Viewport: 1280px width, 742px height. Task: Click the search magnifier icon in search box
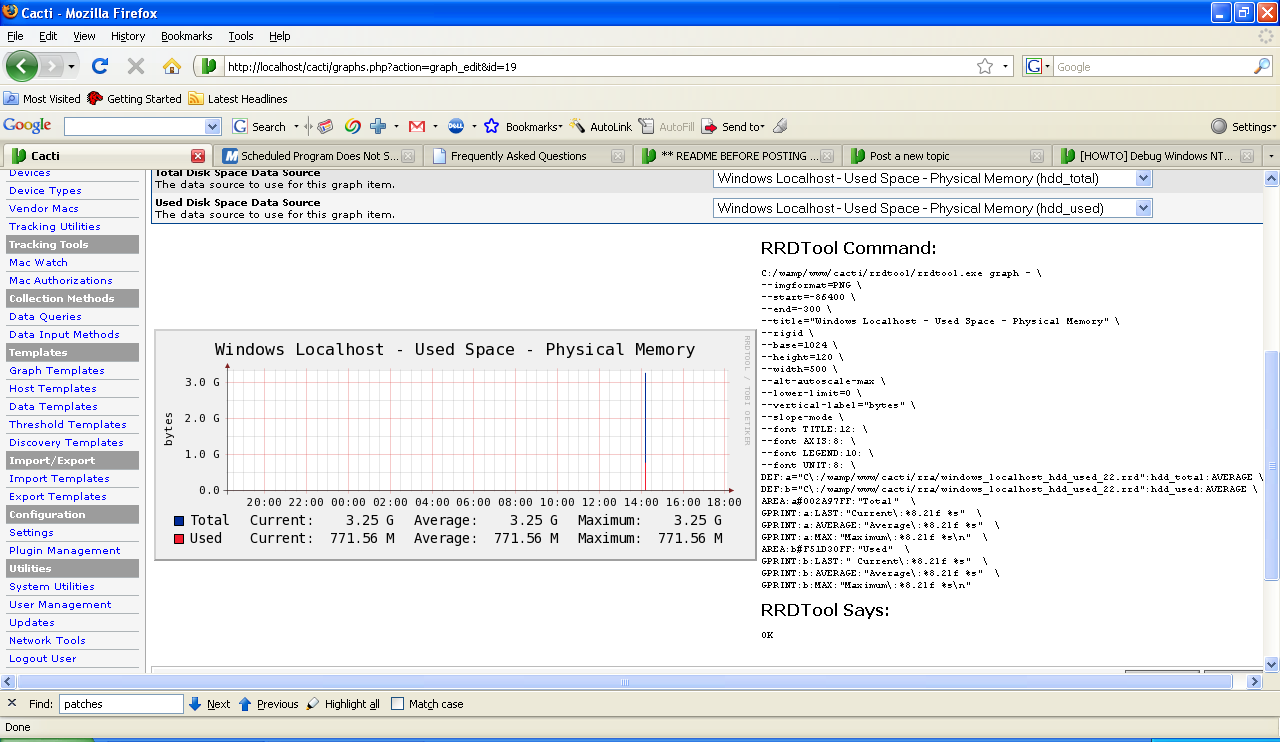(x=1262, y=66)
